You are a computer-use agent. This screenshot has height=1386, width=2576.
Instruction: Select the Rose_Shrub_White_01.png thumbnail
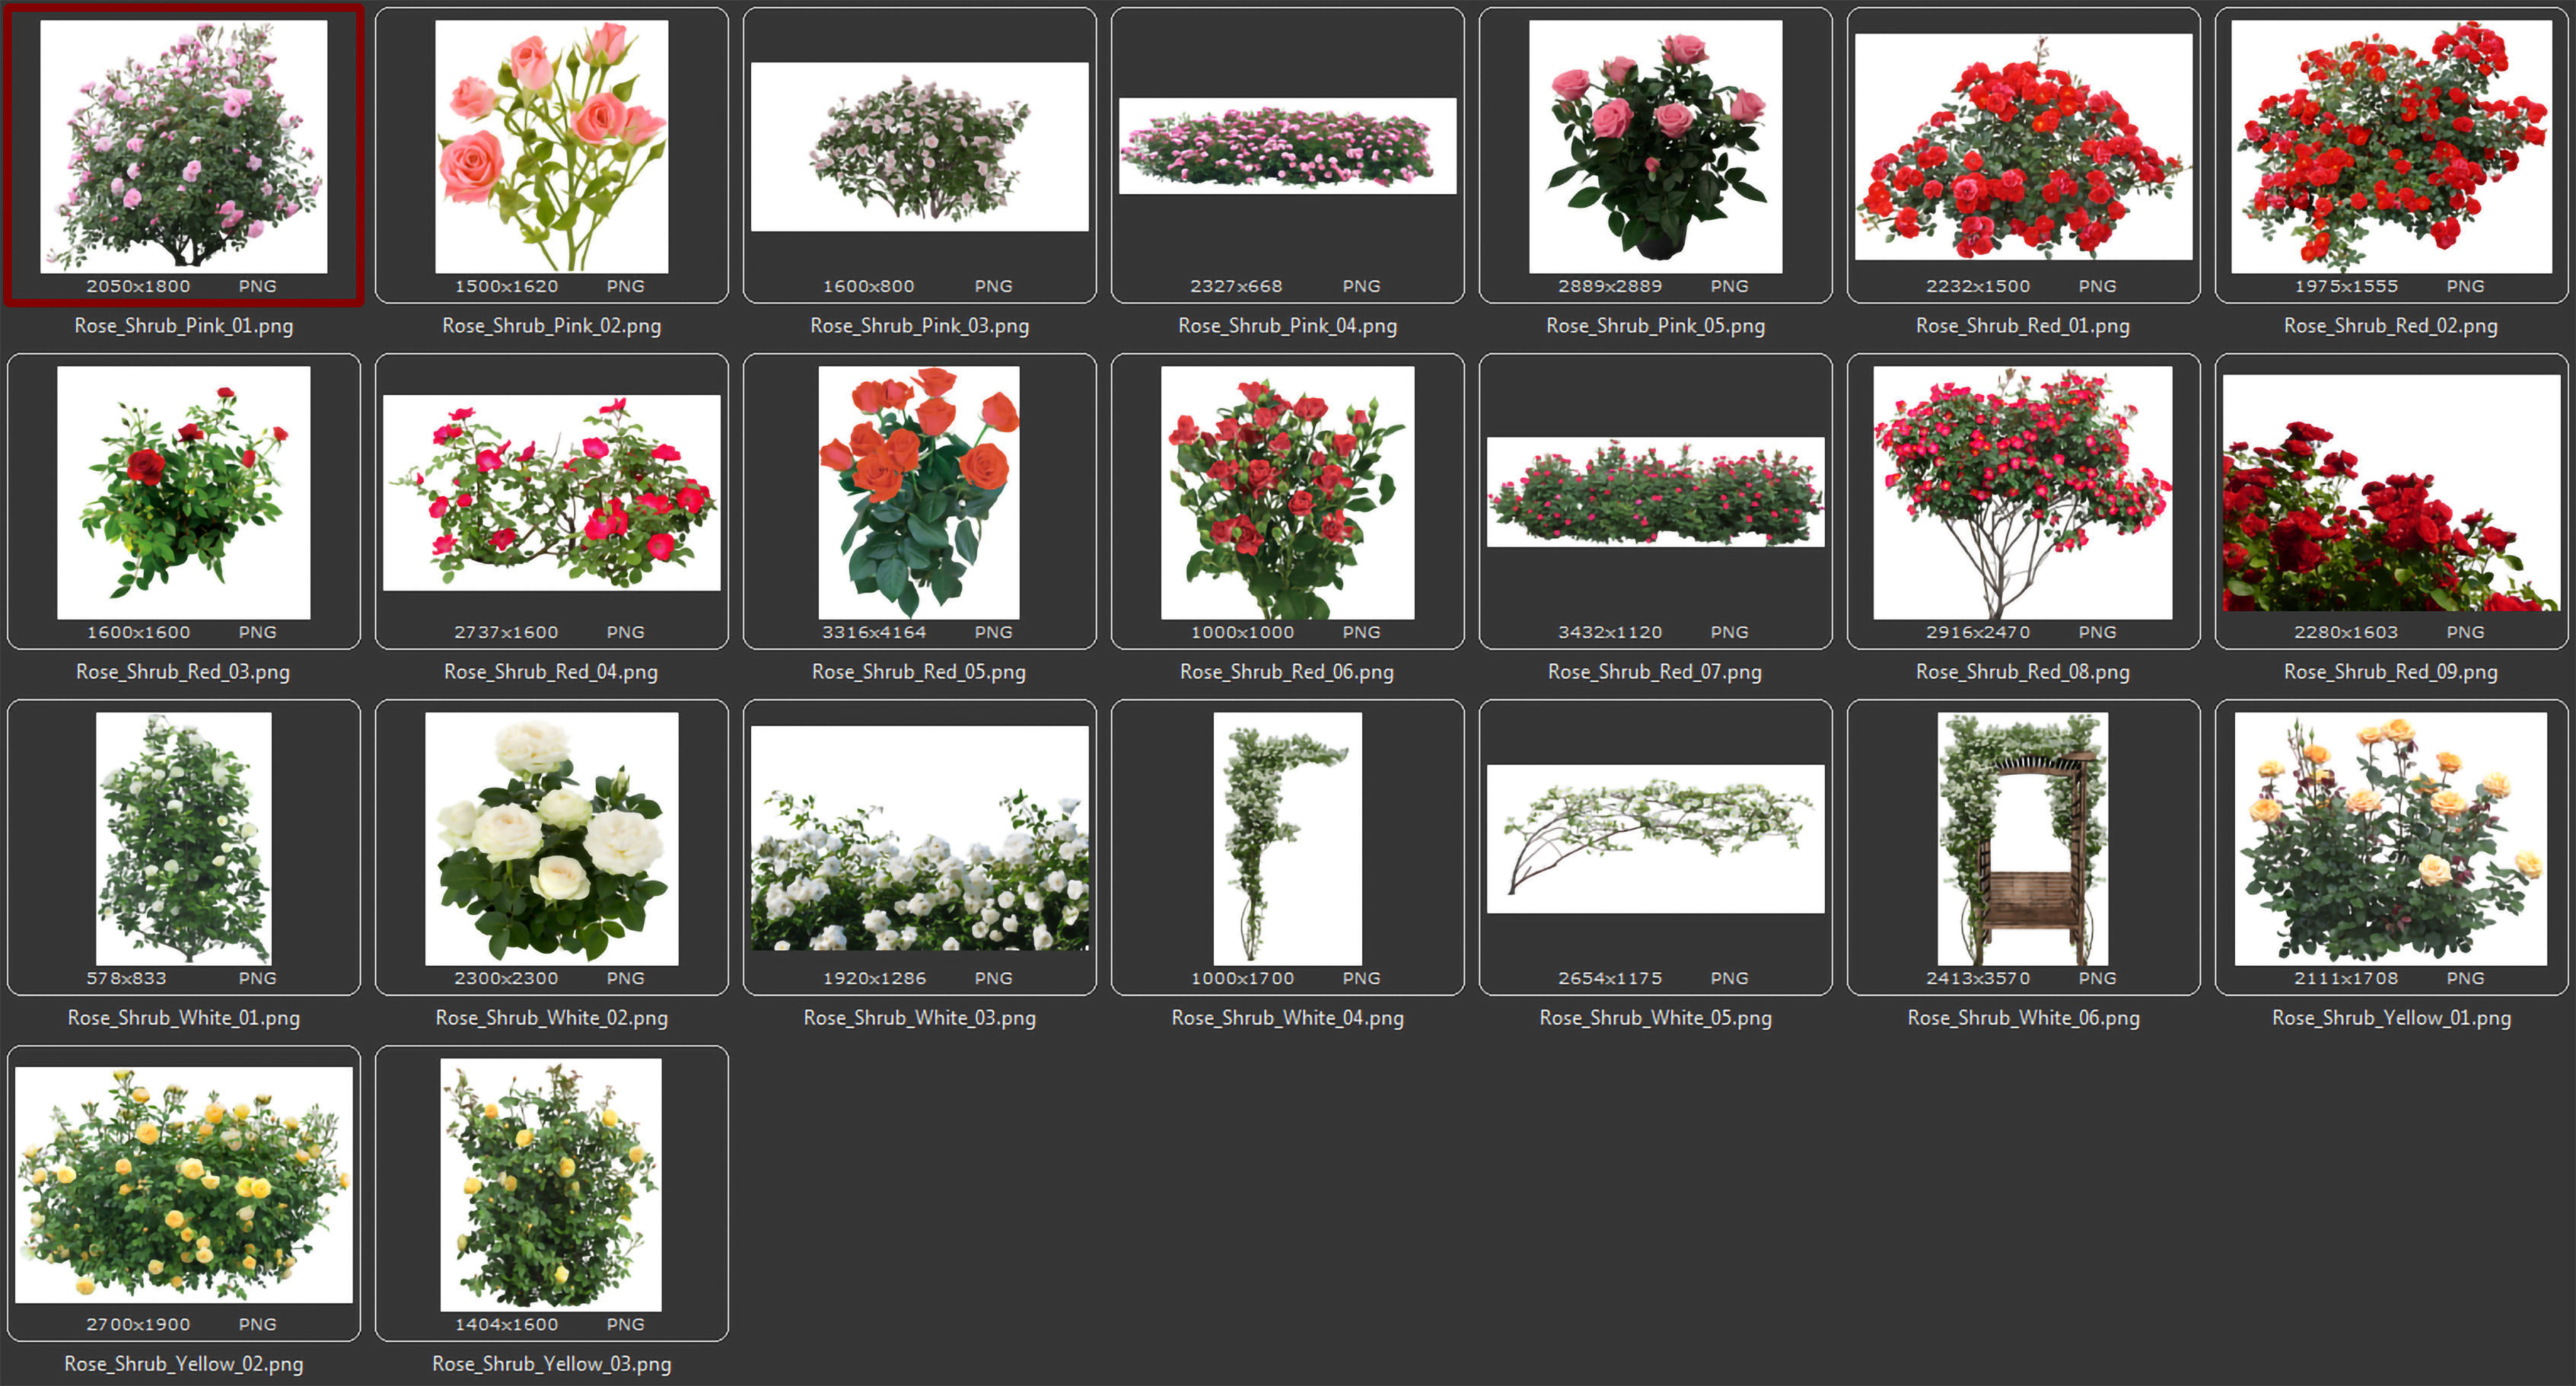pyautogui.click(x=183, y=839)
